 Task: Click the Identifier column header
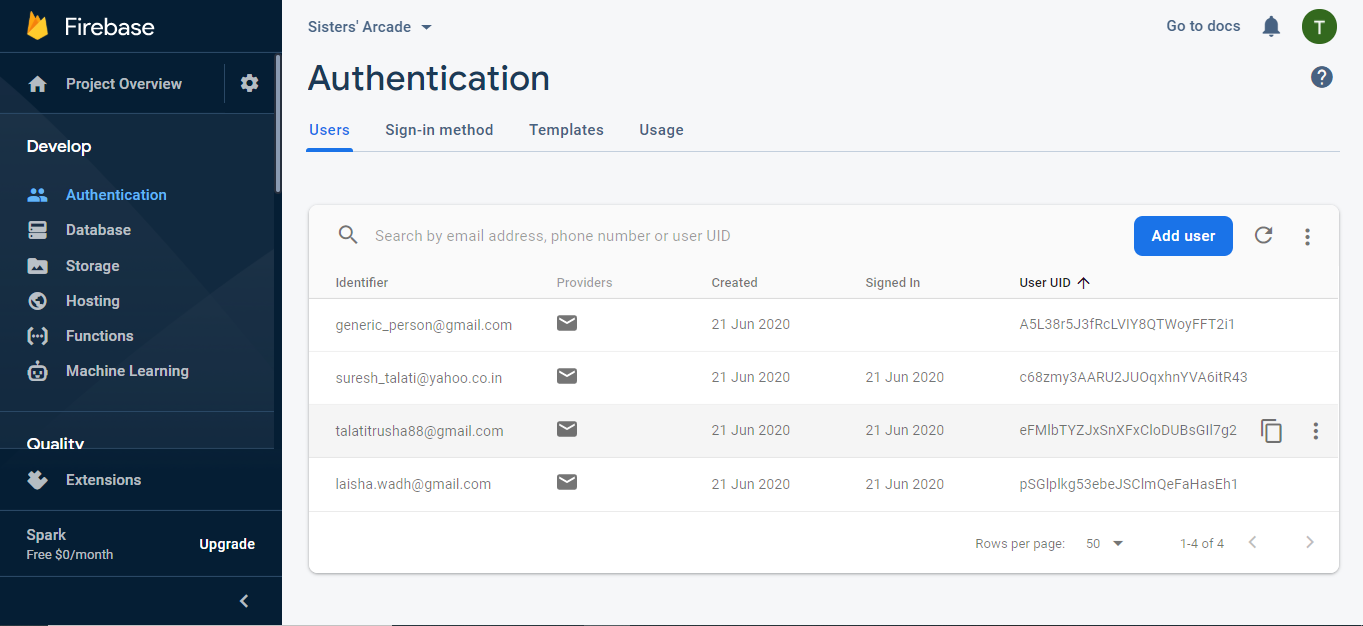click(x=362, y=283)
